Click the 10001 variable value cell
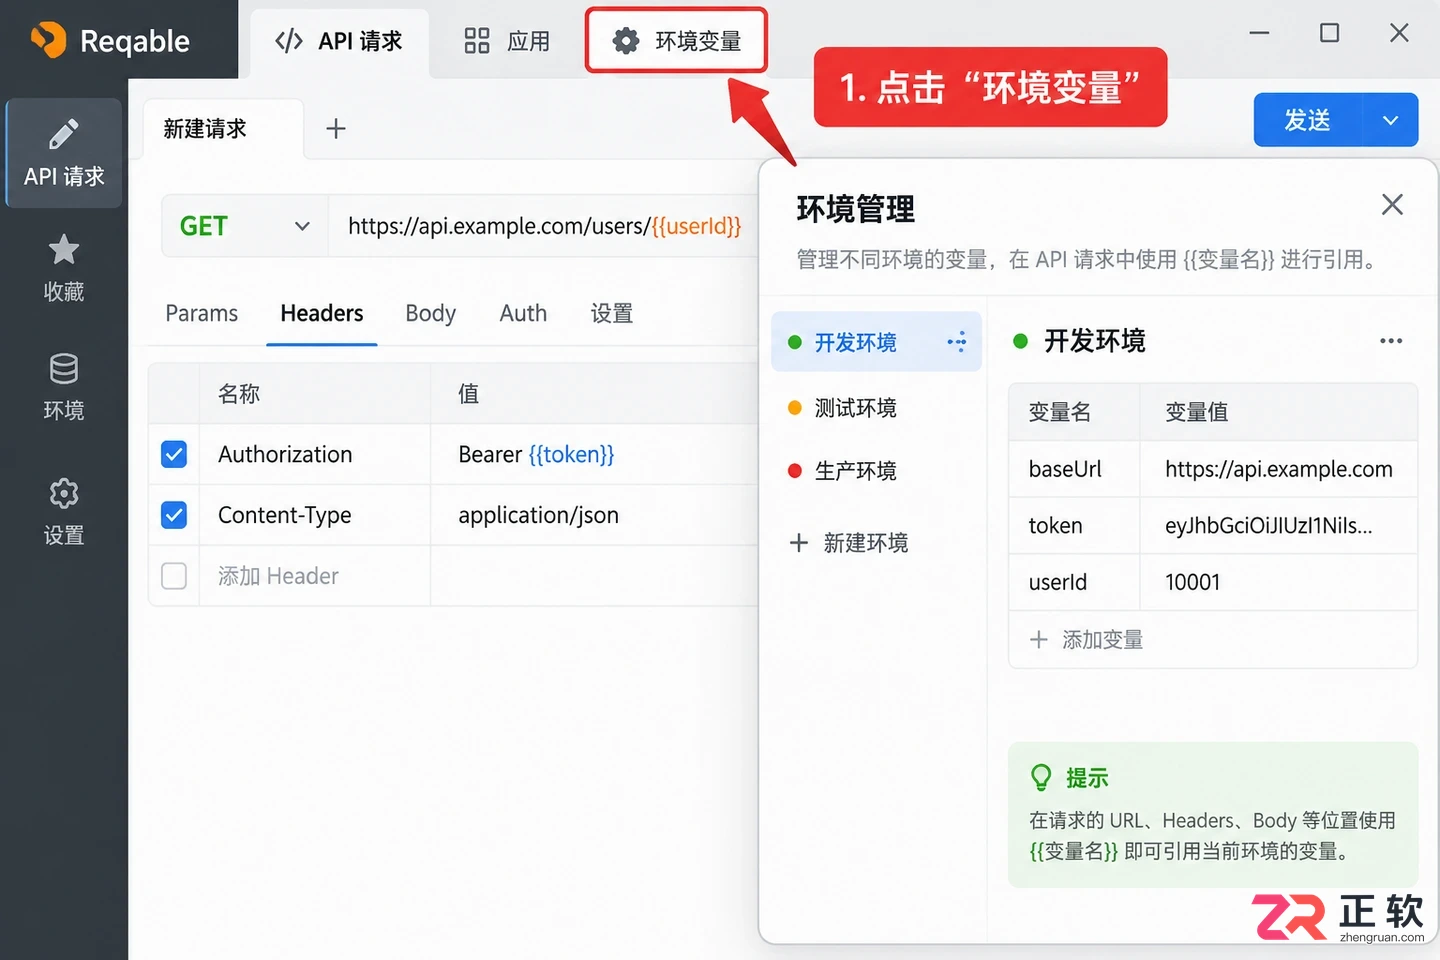This screenshot has height=960, width=1440. tap(1279, 582)
